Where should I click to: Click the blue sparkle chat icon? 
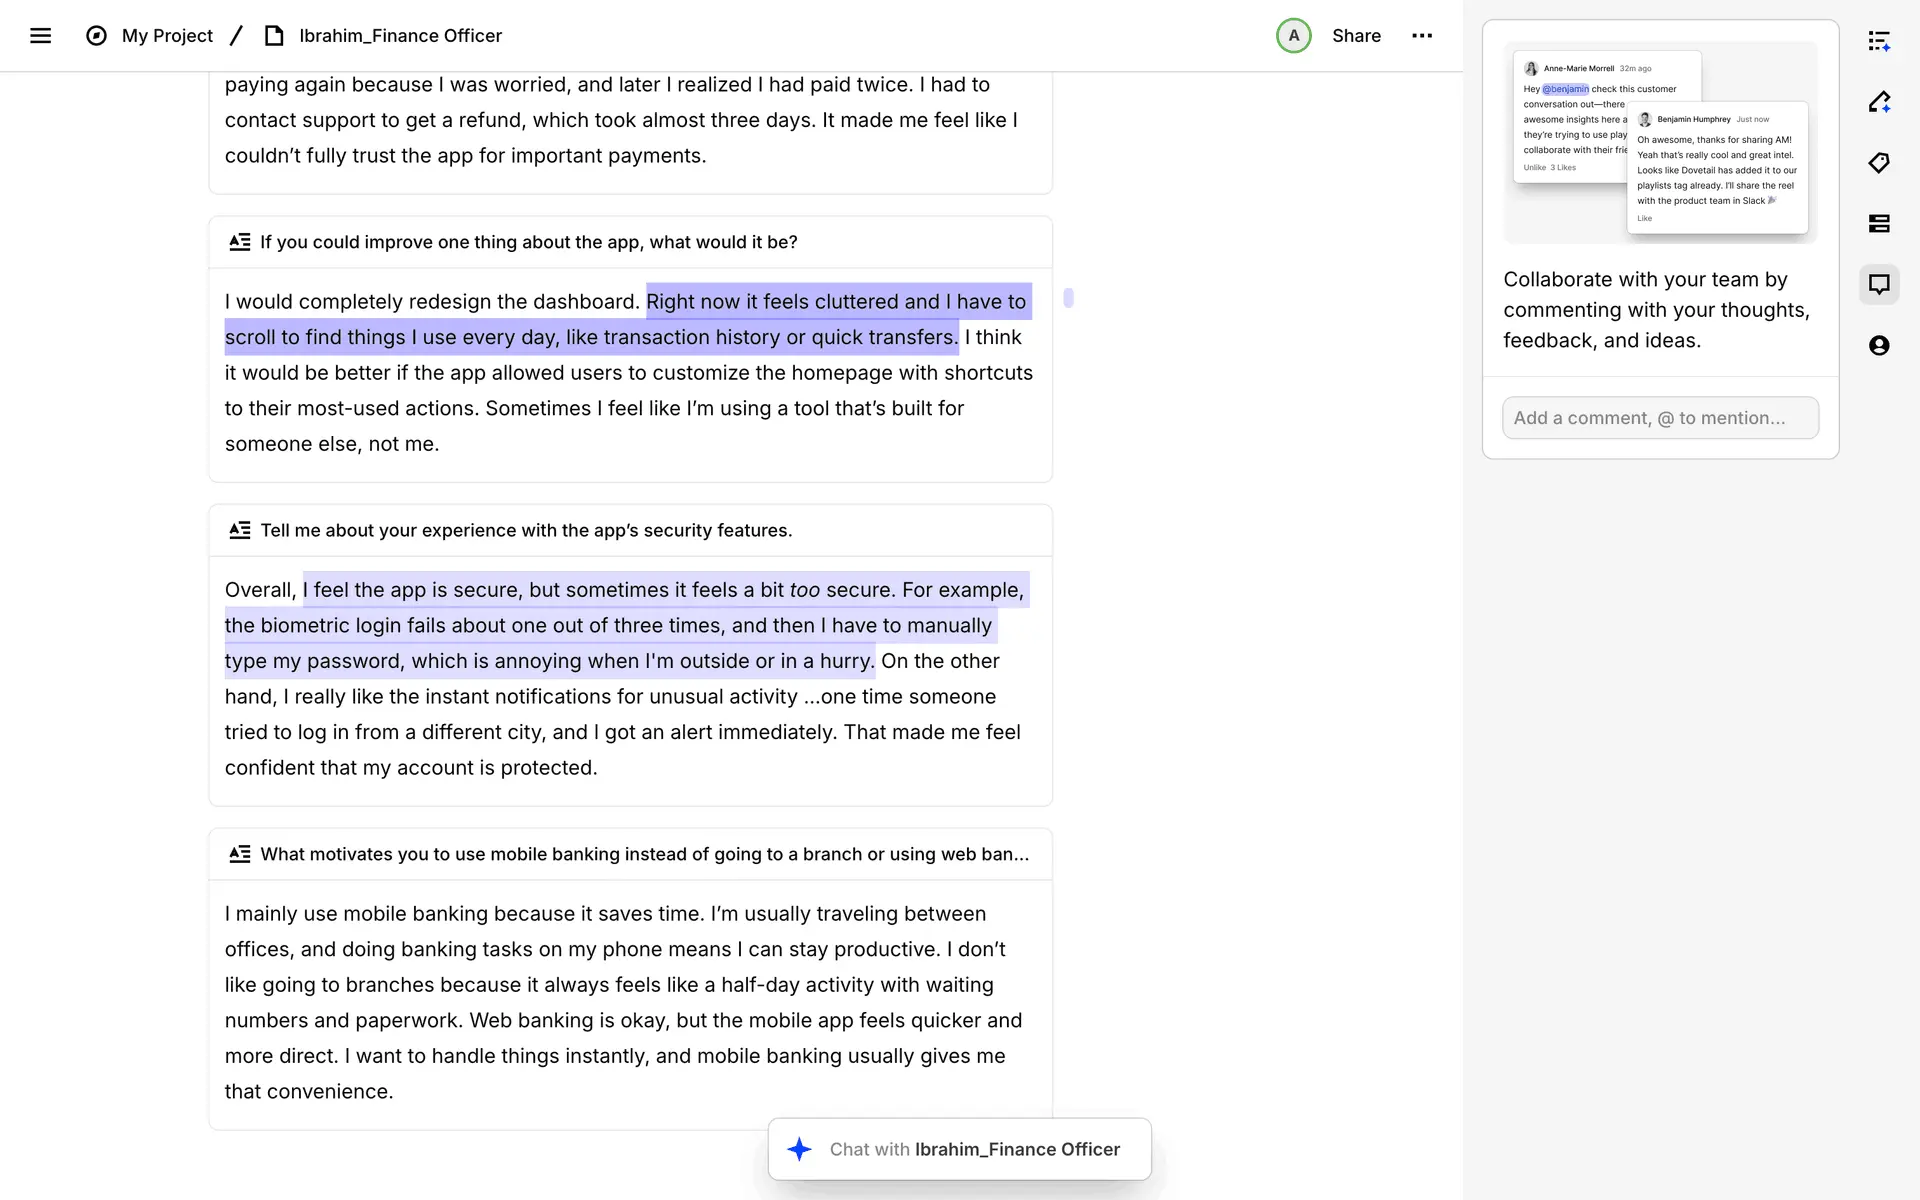(x=799, y=1149)
